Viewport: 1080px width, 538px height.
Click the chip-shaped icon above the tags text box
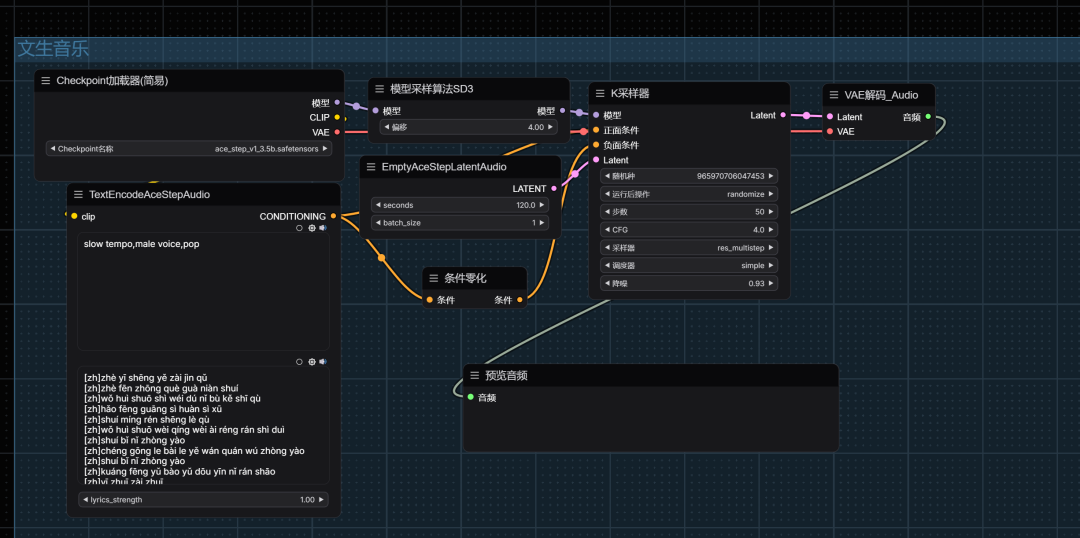tap(311, 228)
